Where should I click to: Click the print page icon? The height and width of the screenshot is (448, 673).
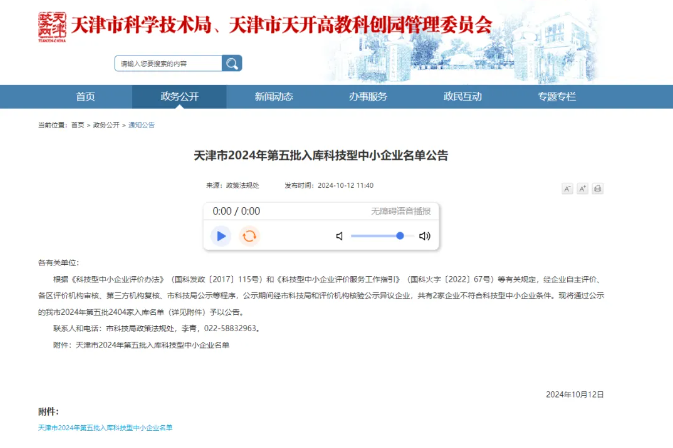click(597, 188)
